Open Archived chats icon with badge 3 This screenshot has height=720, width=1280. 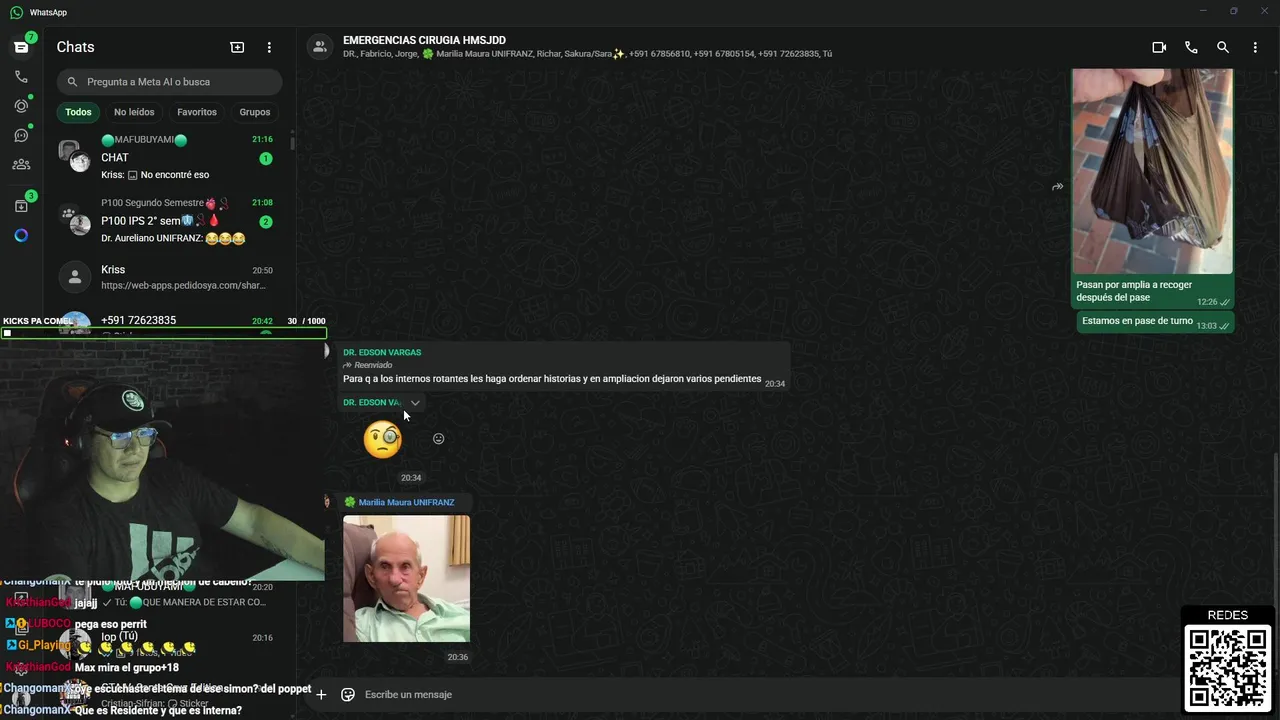[x=21, y=206]
